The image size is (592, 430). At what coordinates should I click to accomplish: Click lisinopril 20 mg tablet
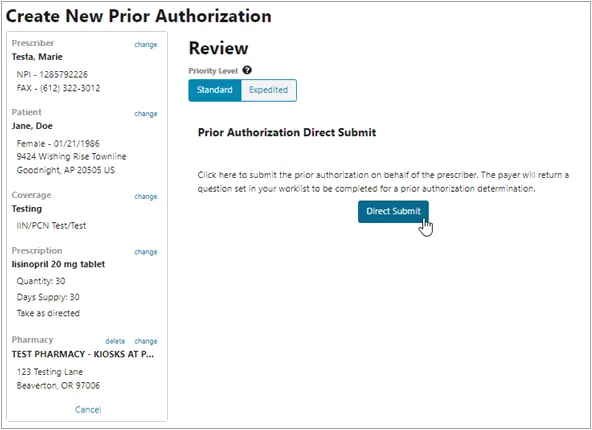pyautogui.click(x=58, y=264)
